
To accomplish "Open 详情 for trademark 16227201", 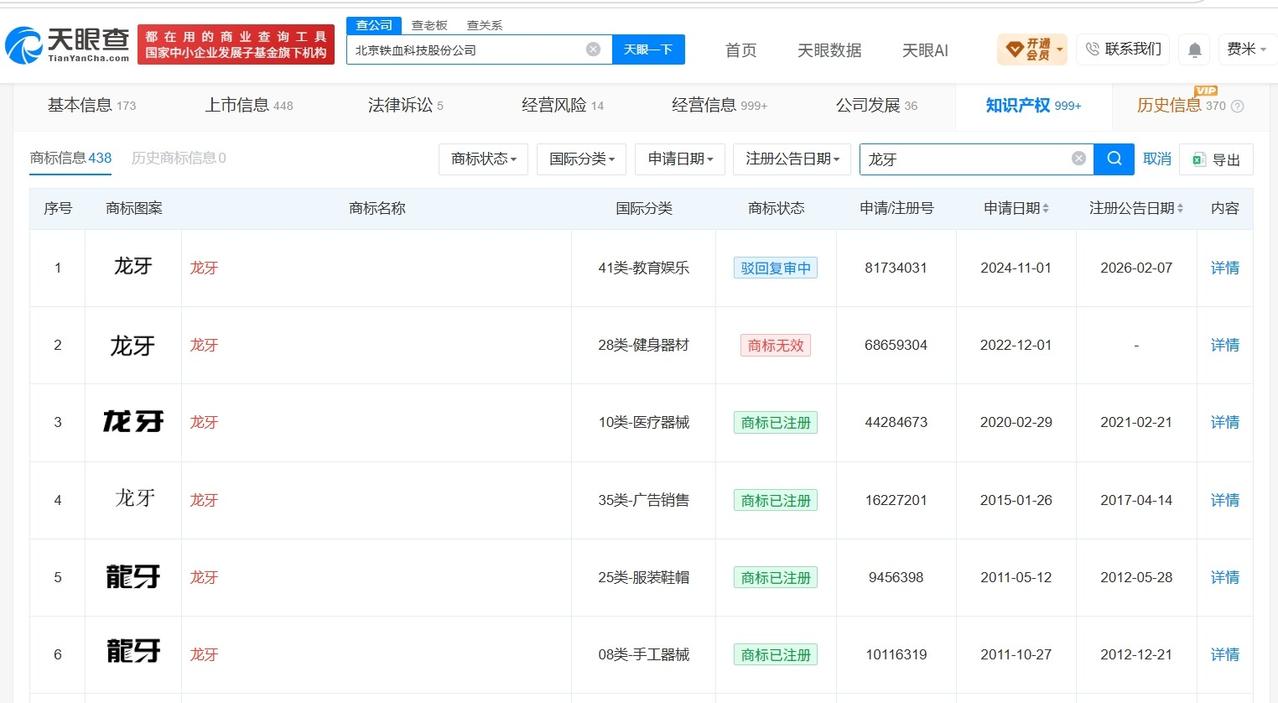I will click(x=1225, y=500).
